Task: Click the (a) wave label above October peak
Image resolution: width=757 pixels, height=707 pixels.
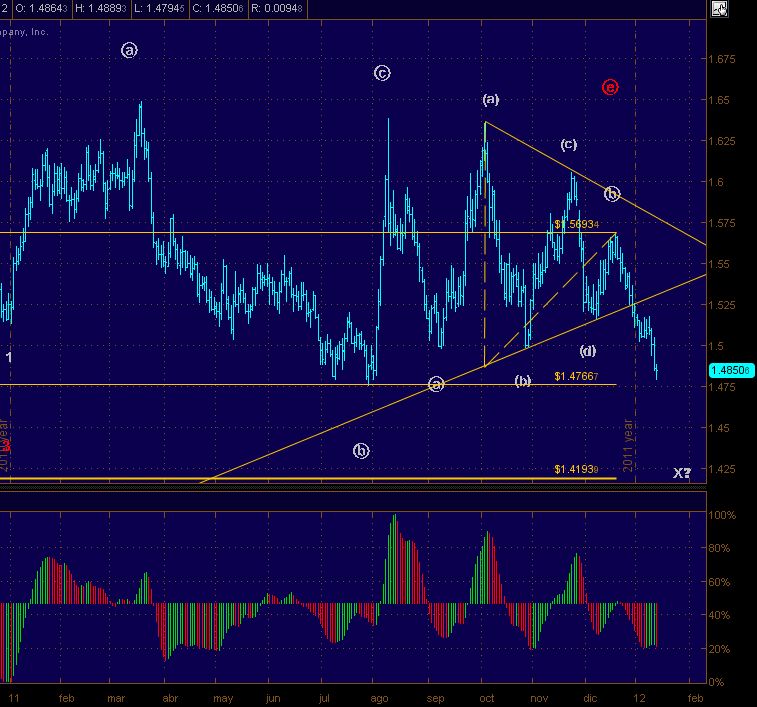Action: [x=491, y=100]
